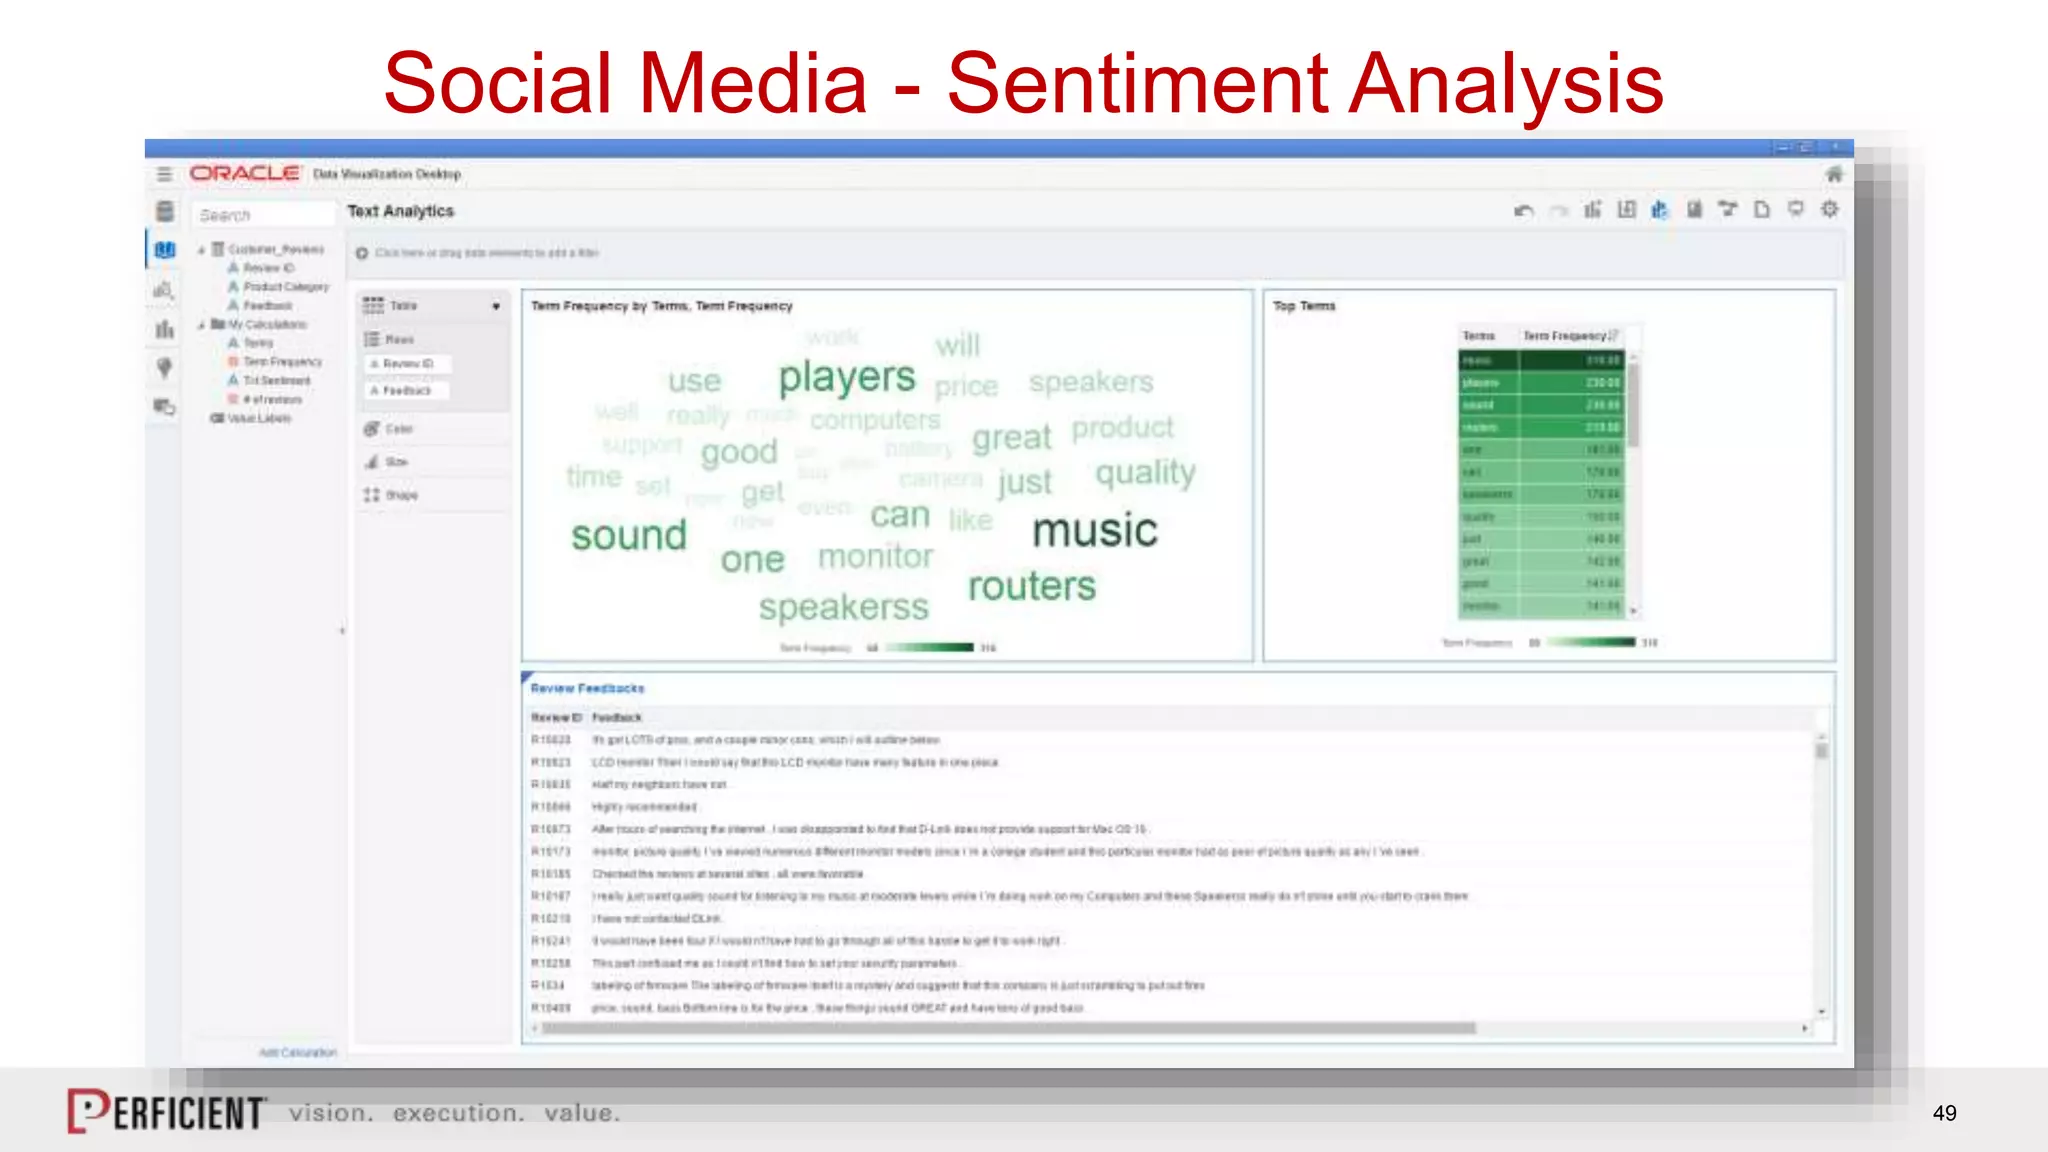This screenshot has height=1152, width=2048.
Task: Go to Home via house icon
Action: coord(1834,174)
